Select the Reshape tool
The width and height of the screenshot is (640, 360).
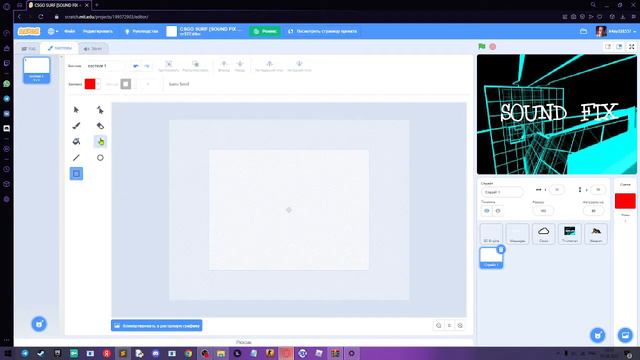(x=100, y=110)
